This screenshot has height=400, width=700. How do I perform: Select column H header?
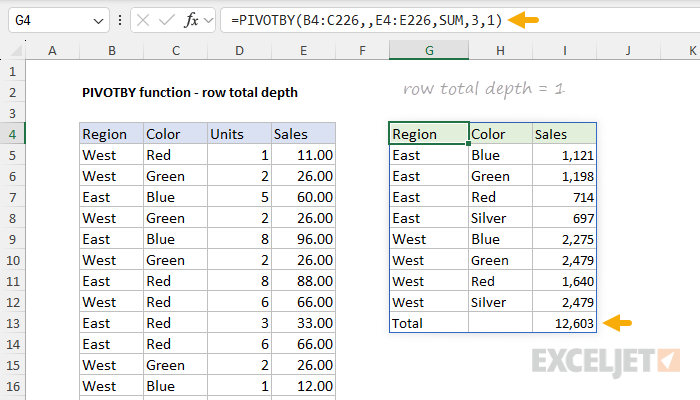click(500, 50)
